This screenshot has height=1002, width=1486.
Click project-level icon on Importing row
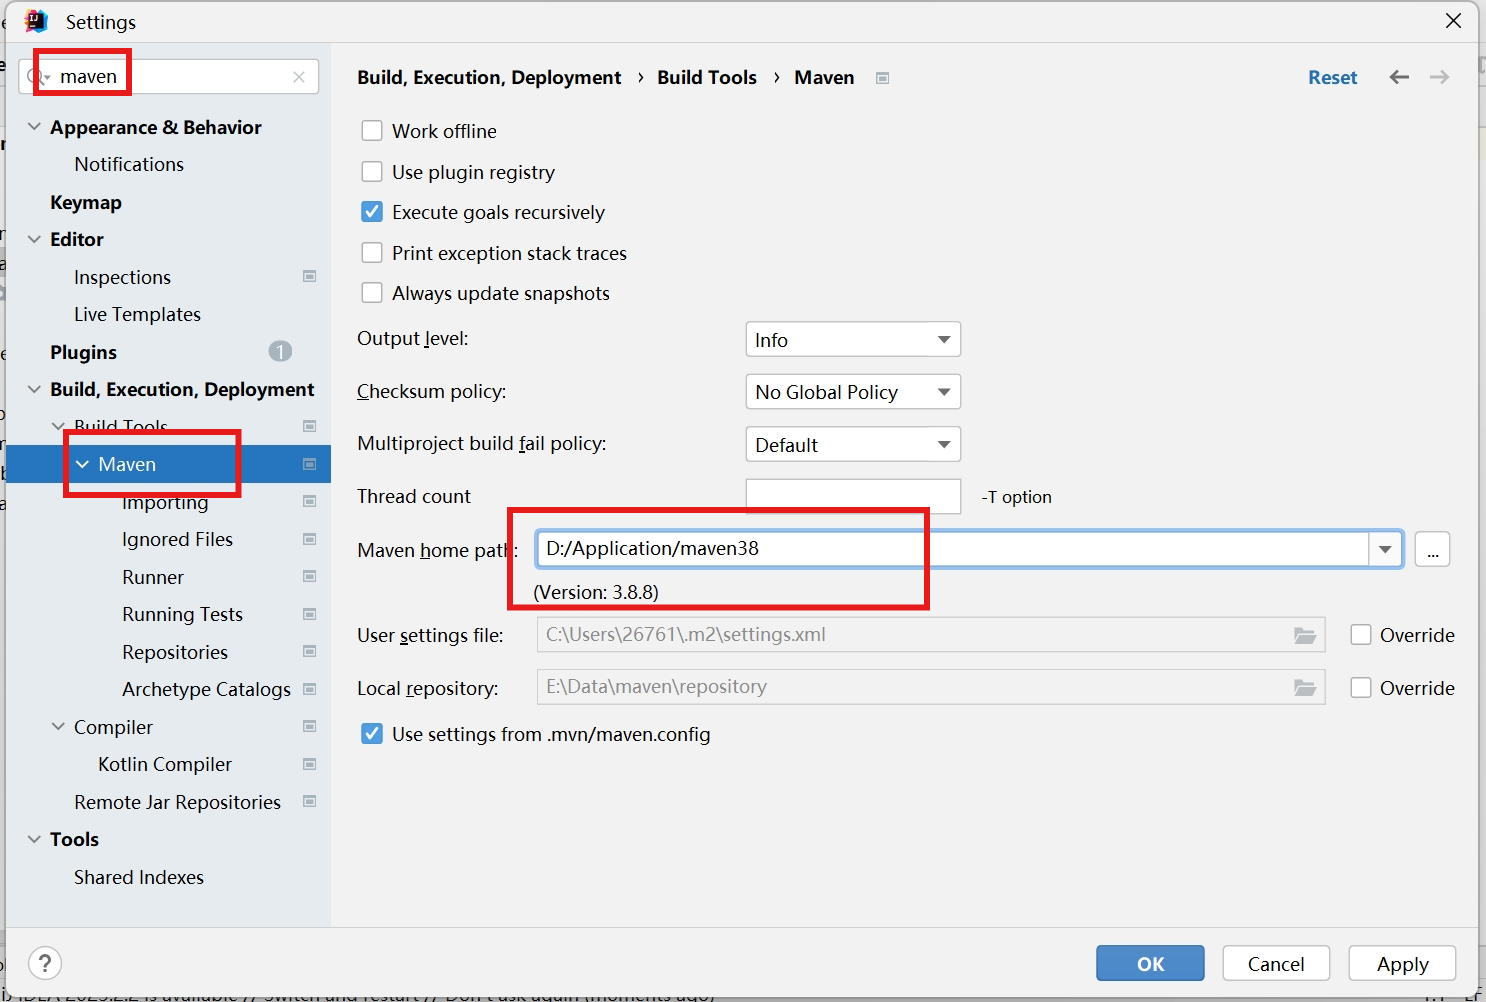[x=310, y=501]
